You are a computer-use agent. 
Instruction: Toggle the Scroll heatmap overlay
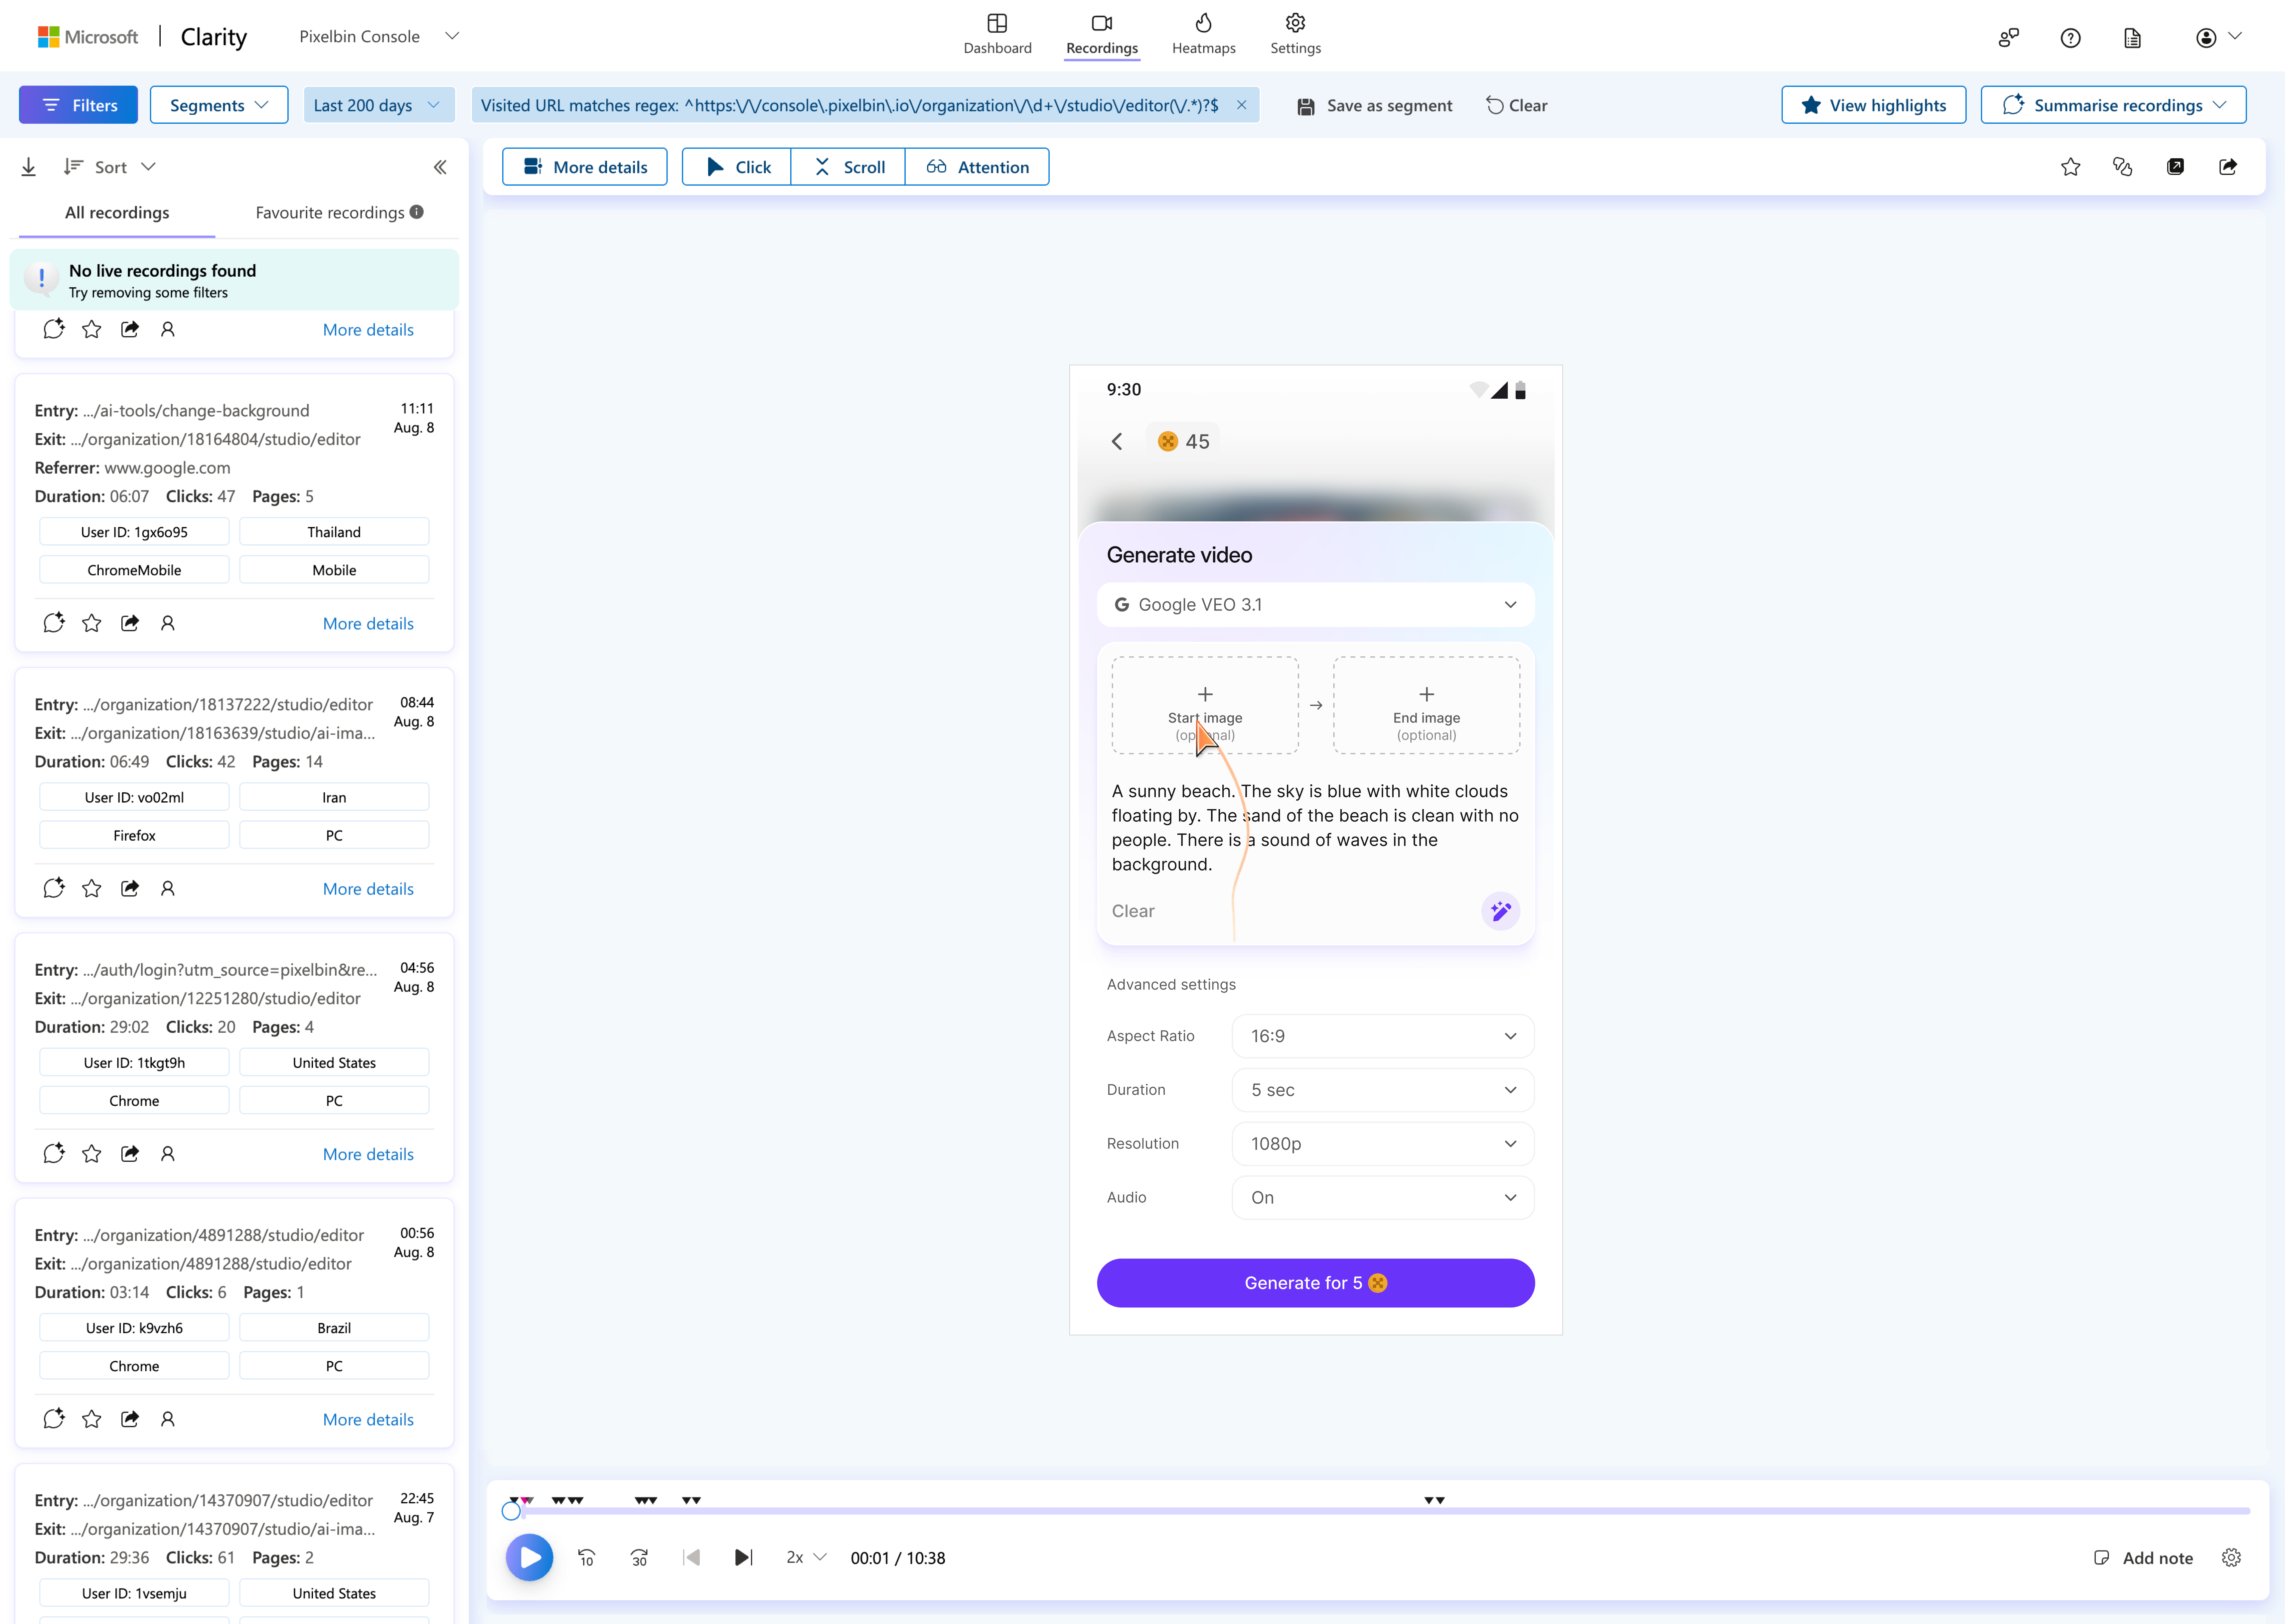pos(848,167)
